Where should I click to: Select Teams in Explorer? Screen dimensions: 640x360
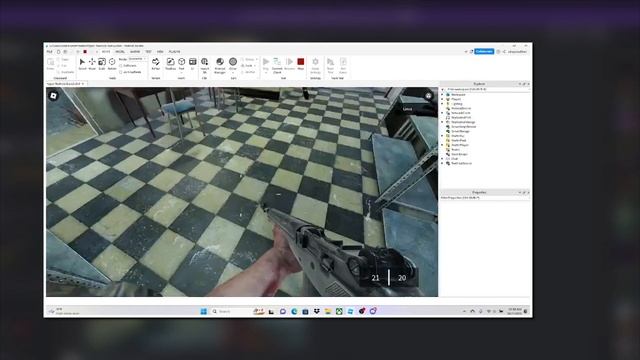(x=455, y=150)
